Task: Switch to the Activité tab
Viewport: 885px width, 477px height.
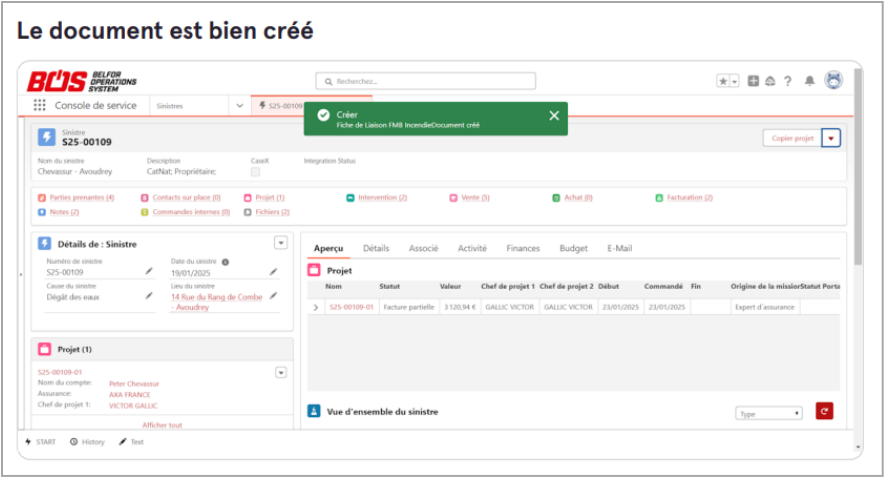Action: coord(472,248)
